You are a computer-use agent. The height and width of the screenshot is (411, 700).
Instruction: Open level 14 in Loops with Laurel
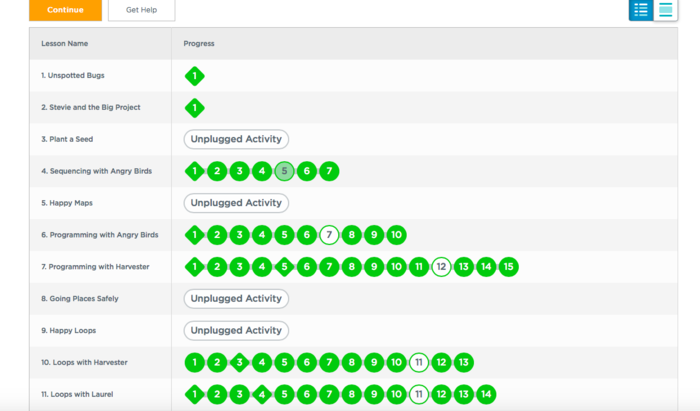[486, 394]
